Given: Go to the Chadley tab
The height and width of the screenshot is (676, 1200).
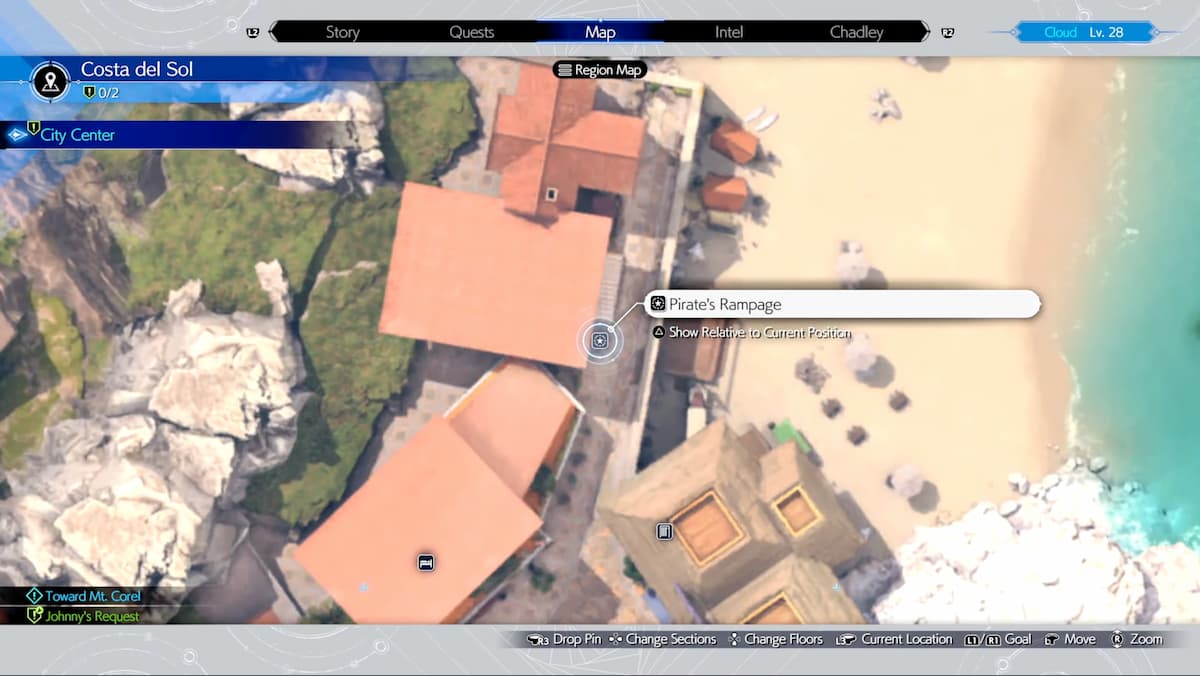Looking at the screenshot, I should [856, 32].
